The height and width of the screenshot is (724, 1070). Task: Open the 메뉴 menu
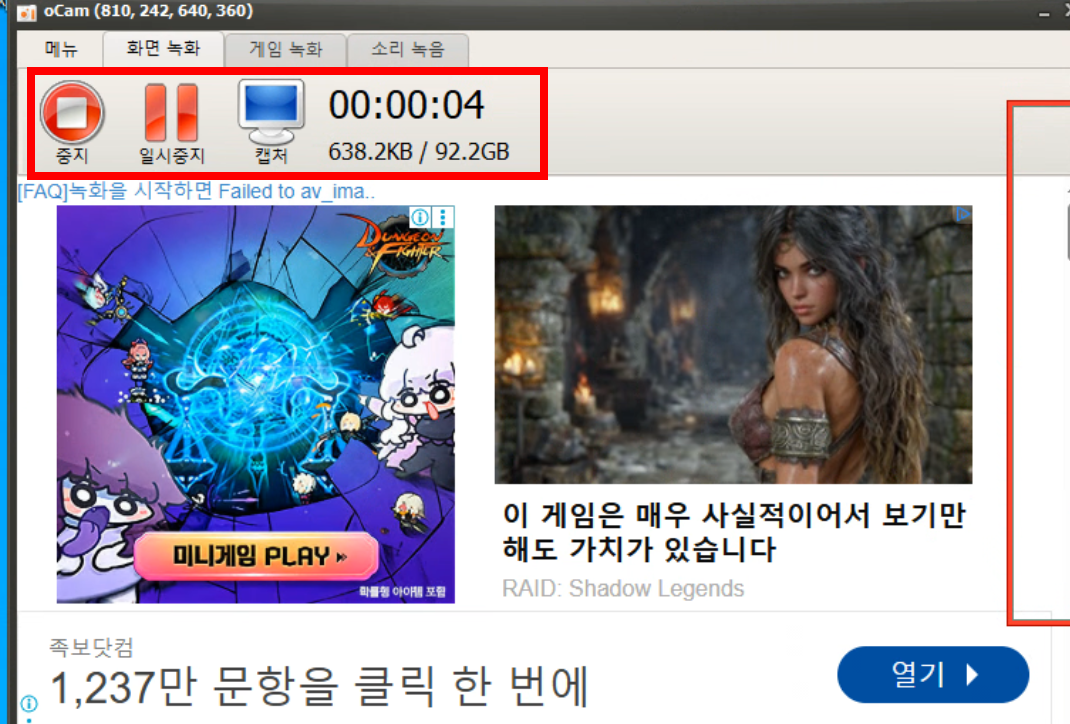pyautogui.click(x=61, y=49)
